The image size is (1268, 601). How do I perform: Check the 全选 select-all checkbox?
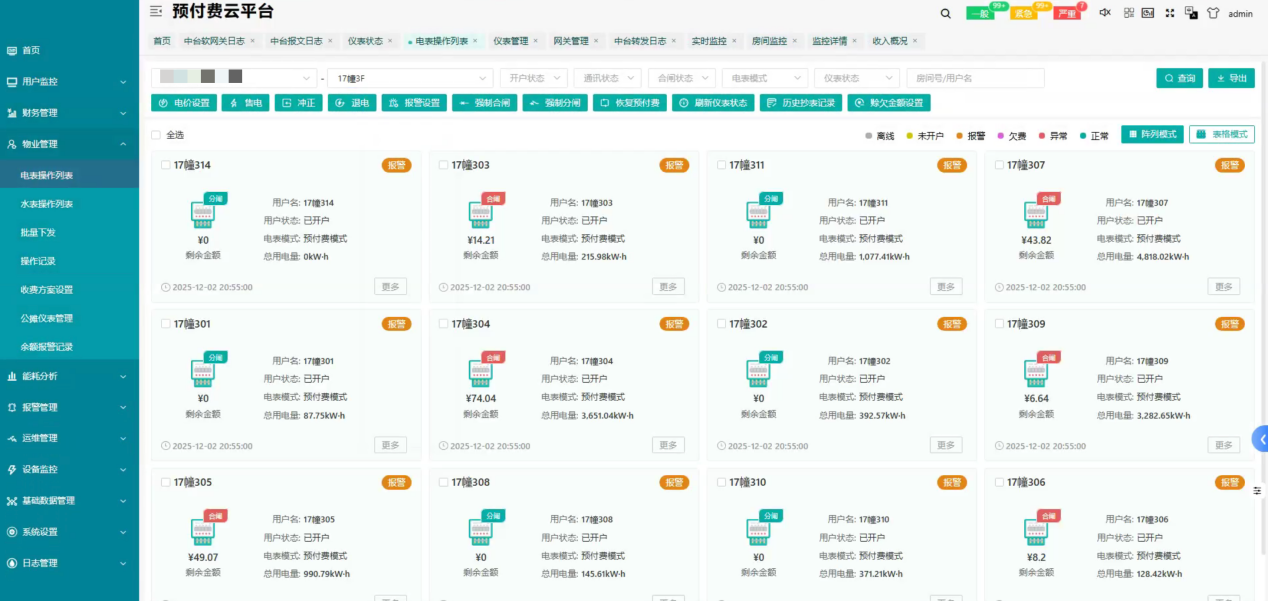156,135
